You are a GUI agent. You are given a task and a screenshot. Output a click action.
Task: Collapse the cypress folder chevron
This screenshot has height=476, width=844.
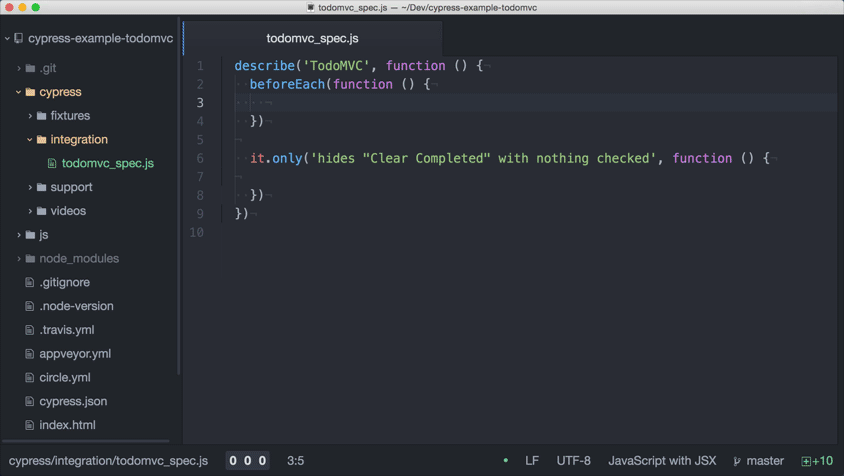19,92
